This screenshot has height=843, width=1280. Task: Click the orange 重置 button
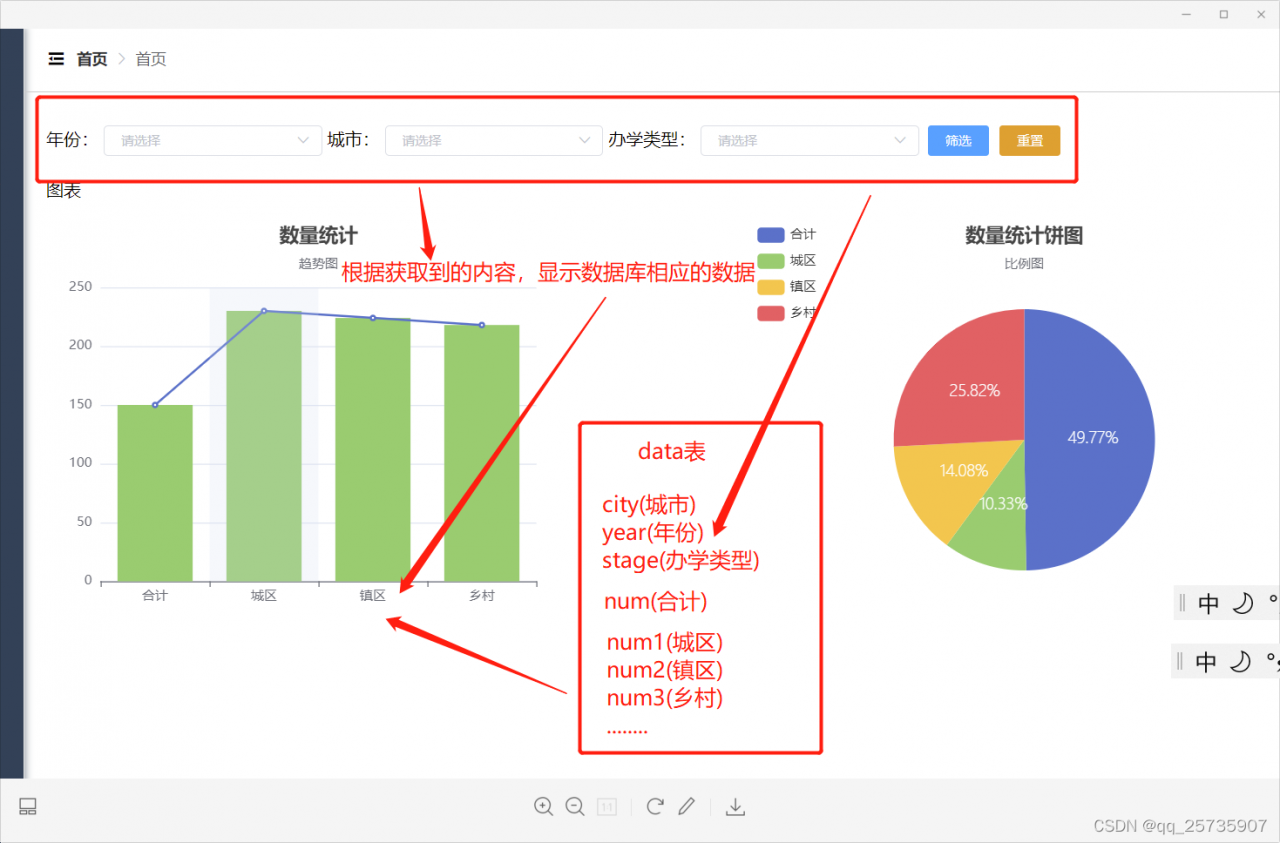pos(1029,141)
